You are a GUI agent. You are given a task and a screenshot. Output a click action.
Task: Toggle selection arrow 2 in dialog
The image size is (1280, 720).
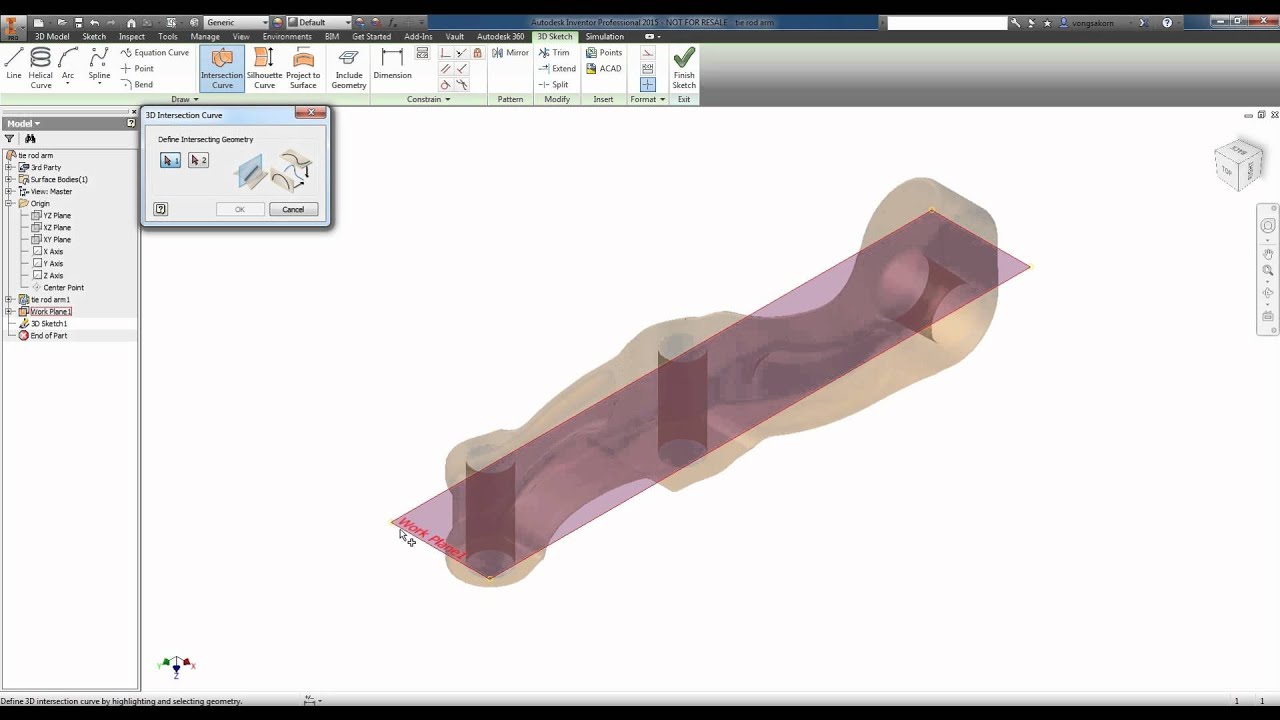coord(198,160)
